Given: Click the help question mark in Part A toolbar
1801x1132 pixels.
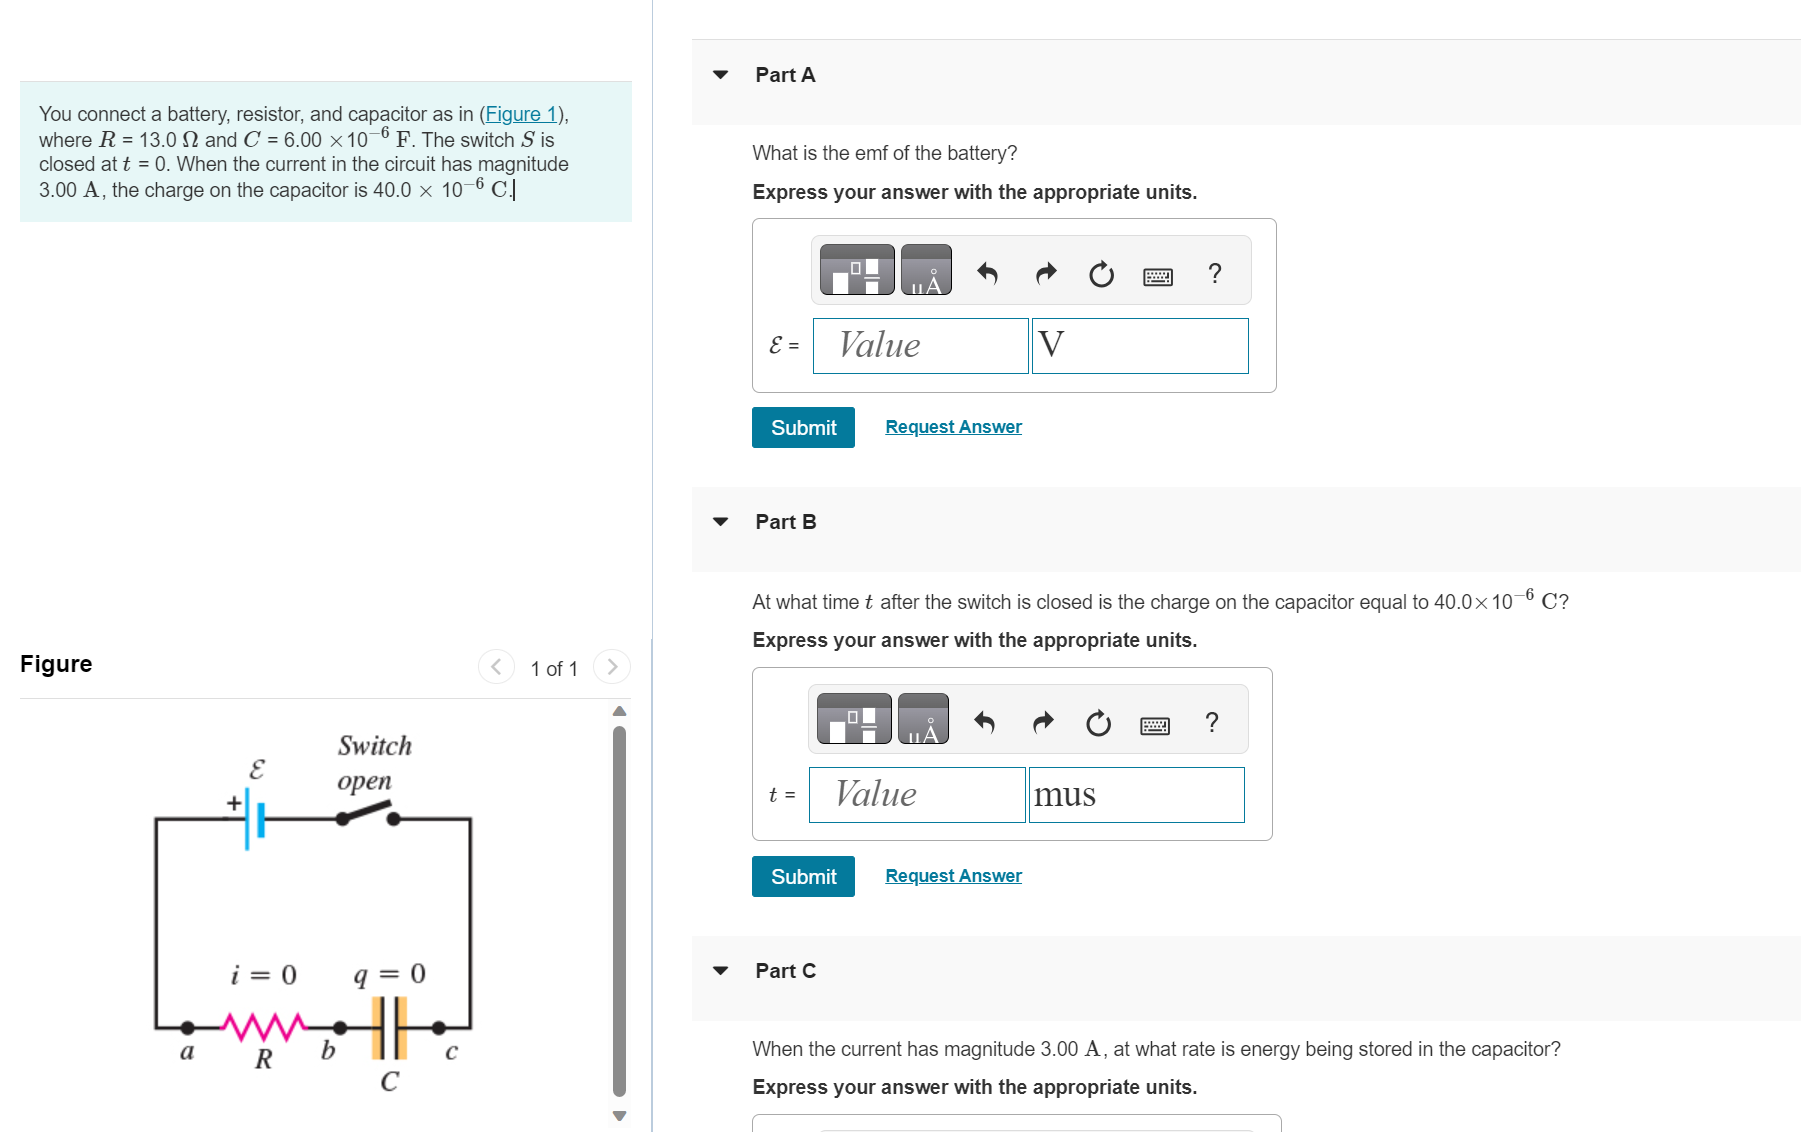Looking at the screenshot, I should [1214, 273].
